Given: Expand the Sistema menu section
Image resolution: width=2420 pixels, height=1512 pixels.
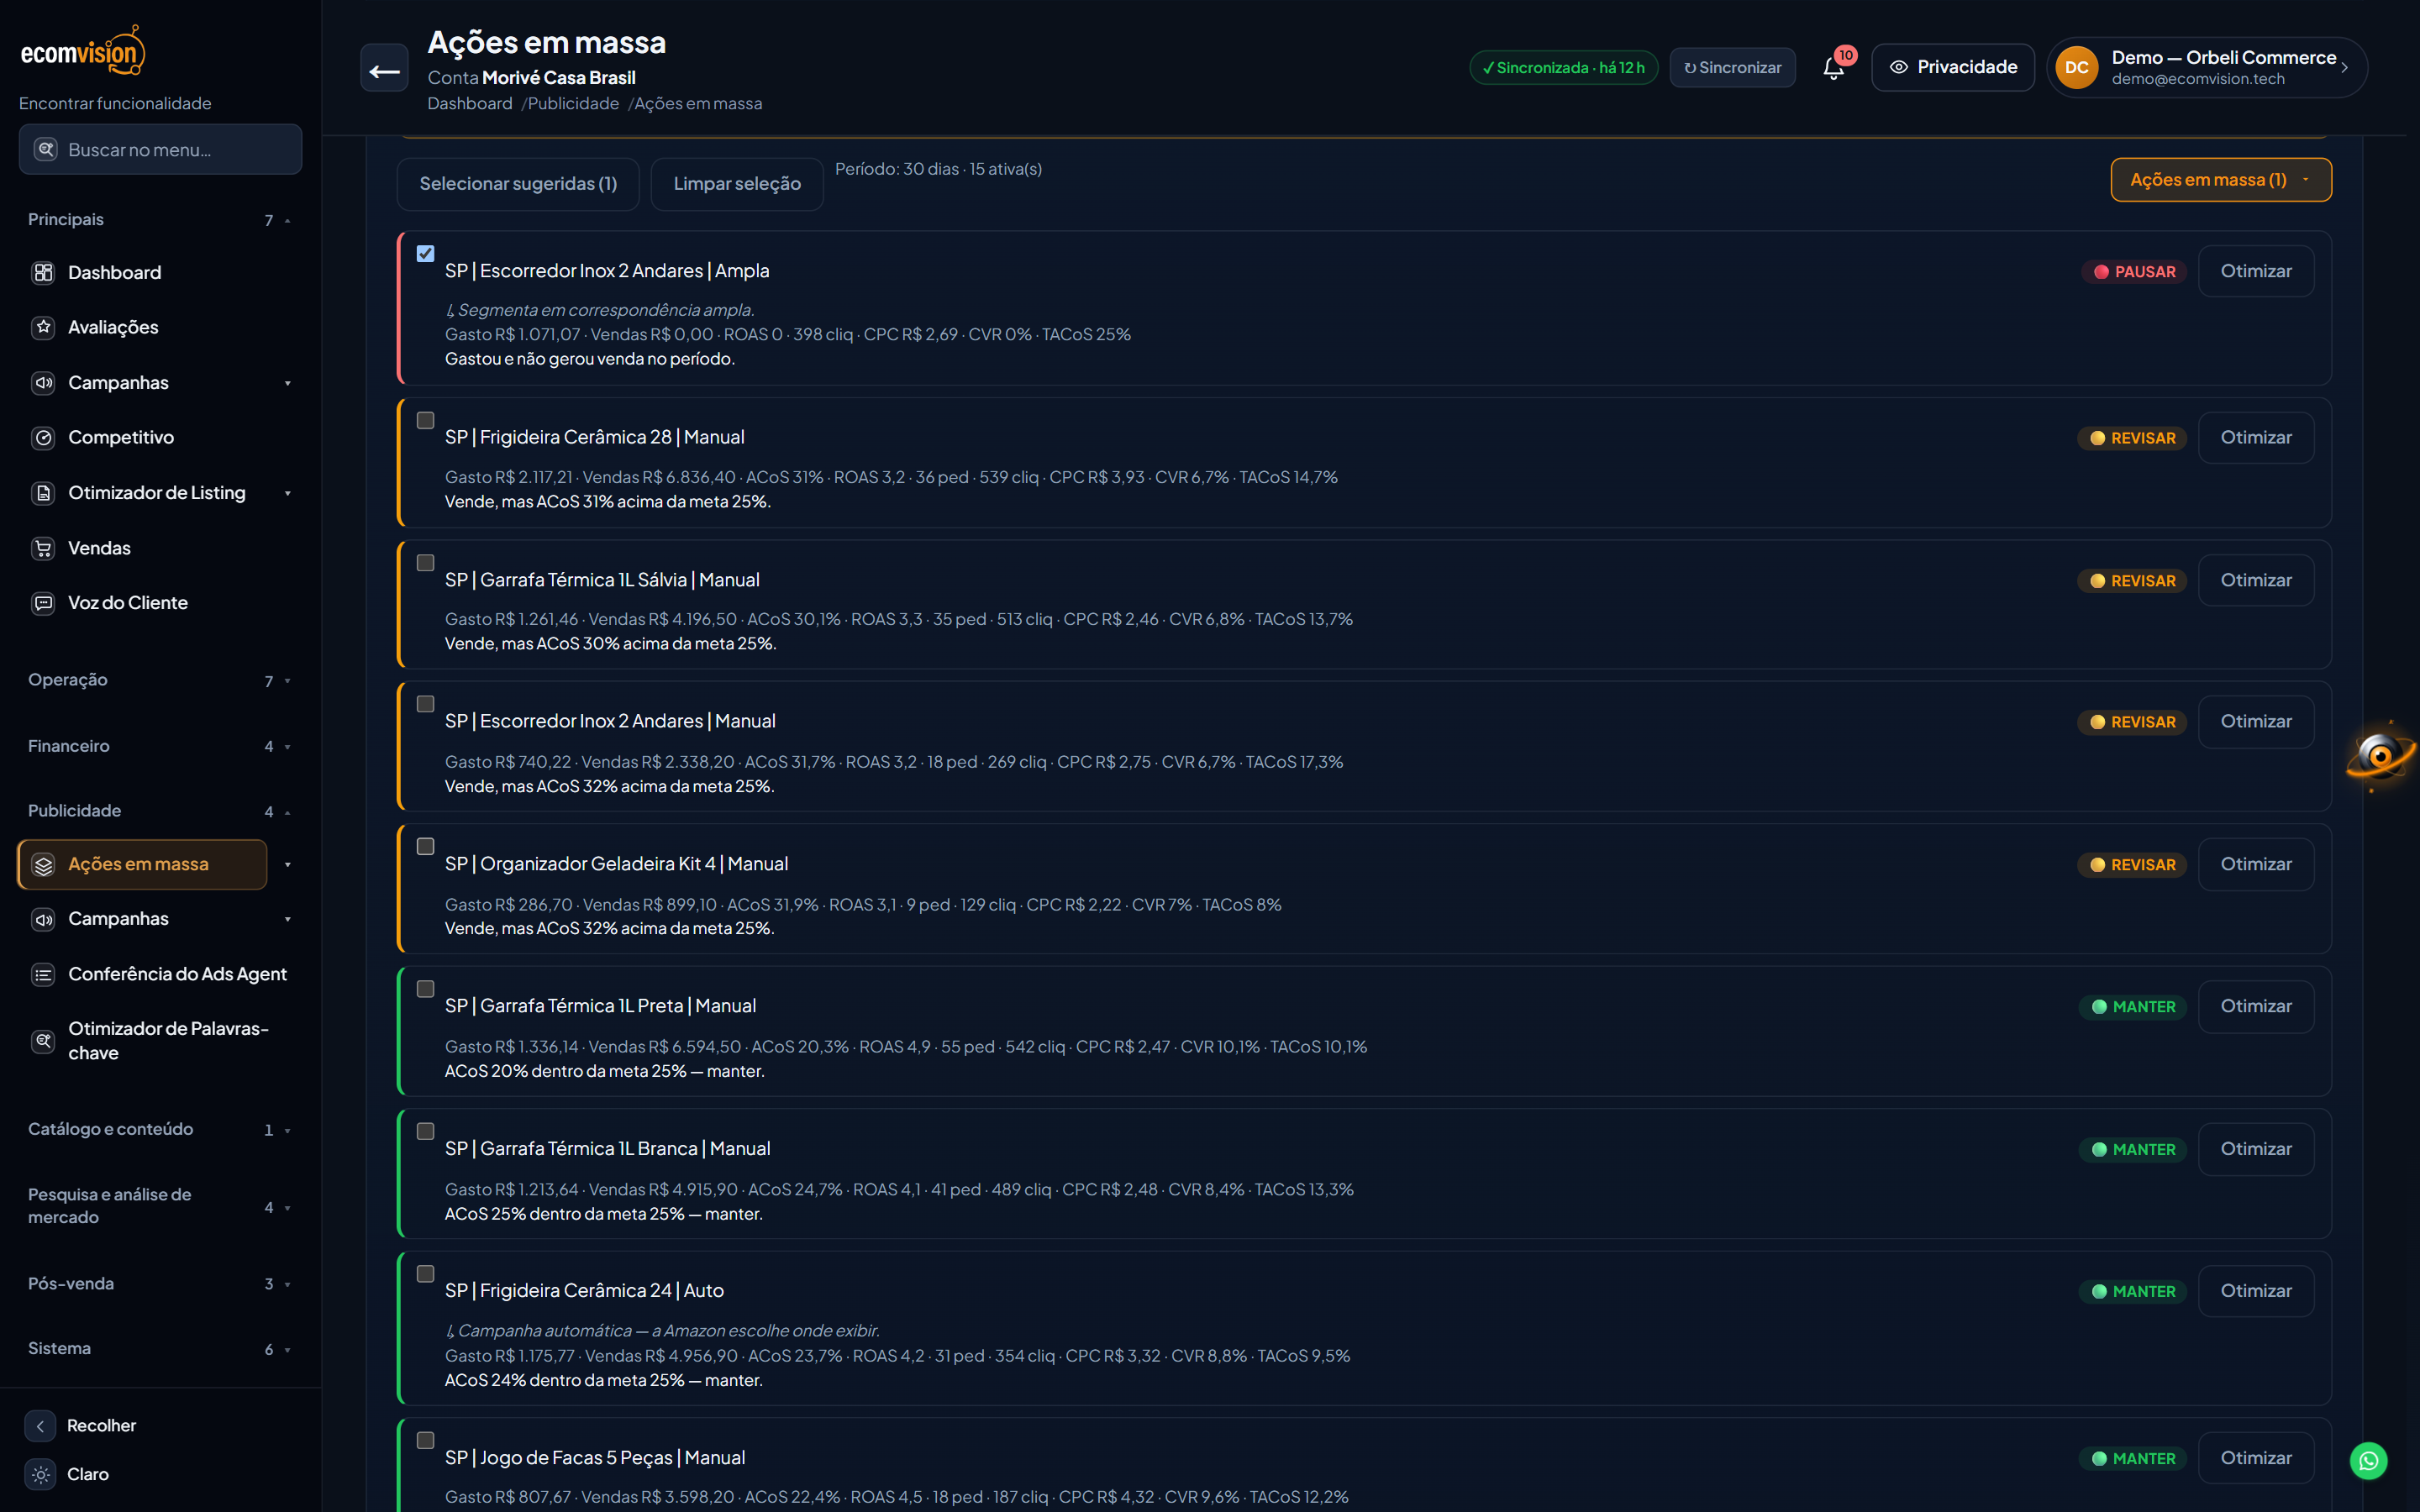Looking at the screenshot, I should [x=160, y=1348].
